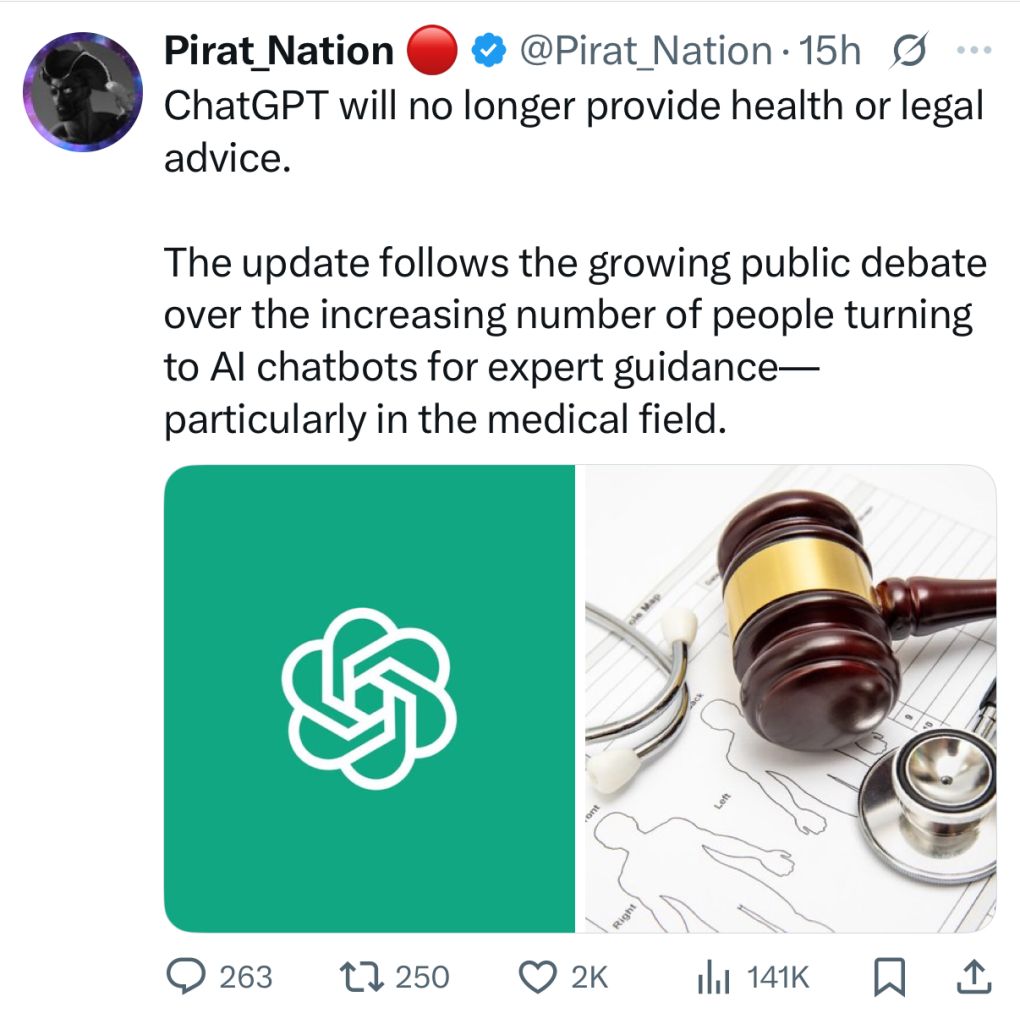Image resolution: width=1020 pixels, height=1024 pixels.
Task: Open the gavel and stethoscope image
Action: point(790,698)
